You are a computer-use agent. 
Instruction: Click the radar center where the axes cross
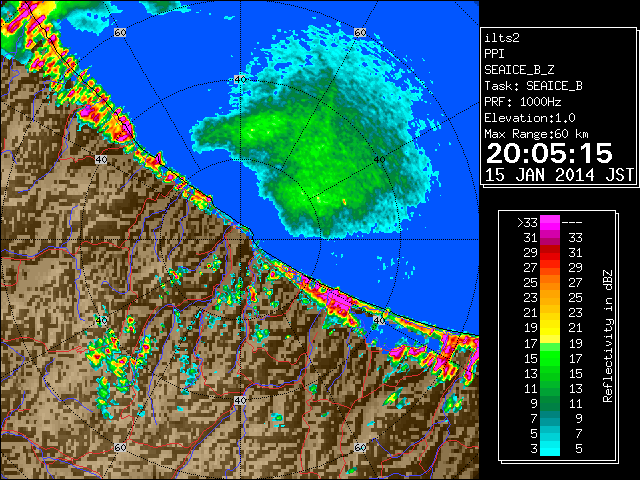coord(241,240)
